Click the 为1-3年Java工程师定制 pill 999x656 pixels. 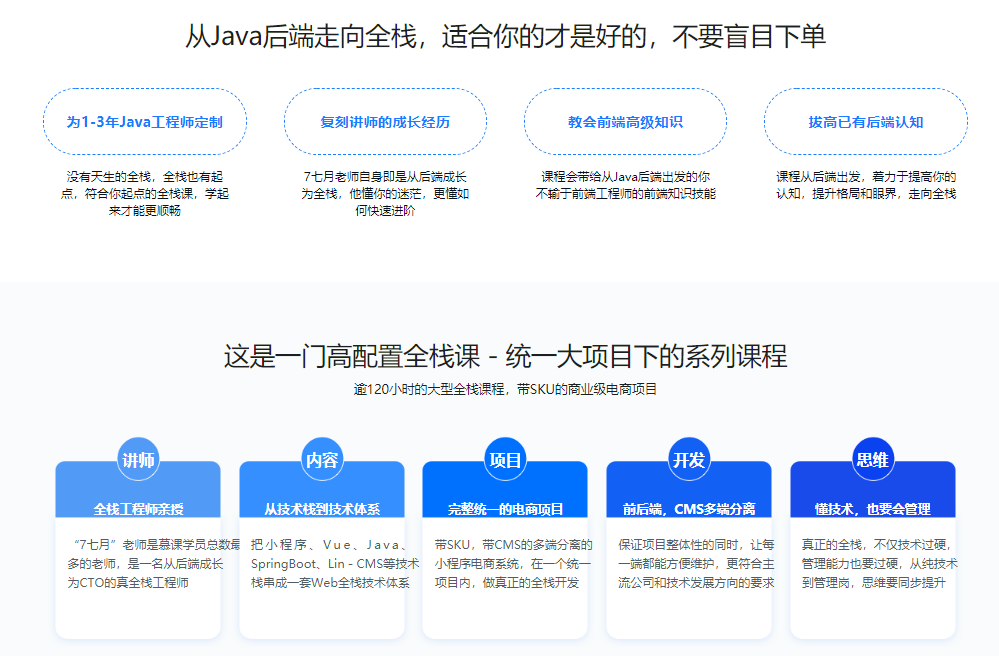145,120
